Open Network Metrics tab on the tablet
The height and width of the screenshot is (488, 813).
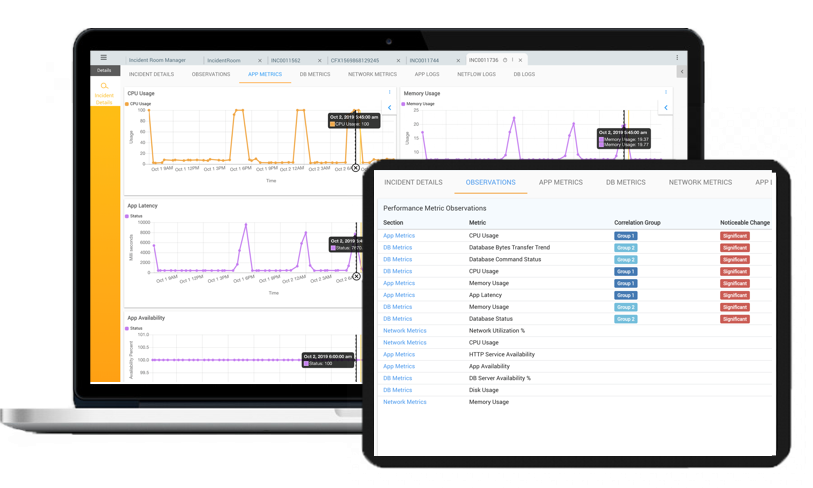[700, 183]
